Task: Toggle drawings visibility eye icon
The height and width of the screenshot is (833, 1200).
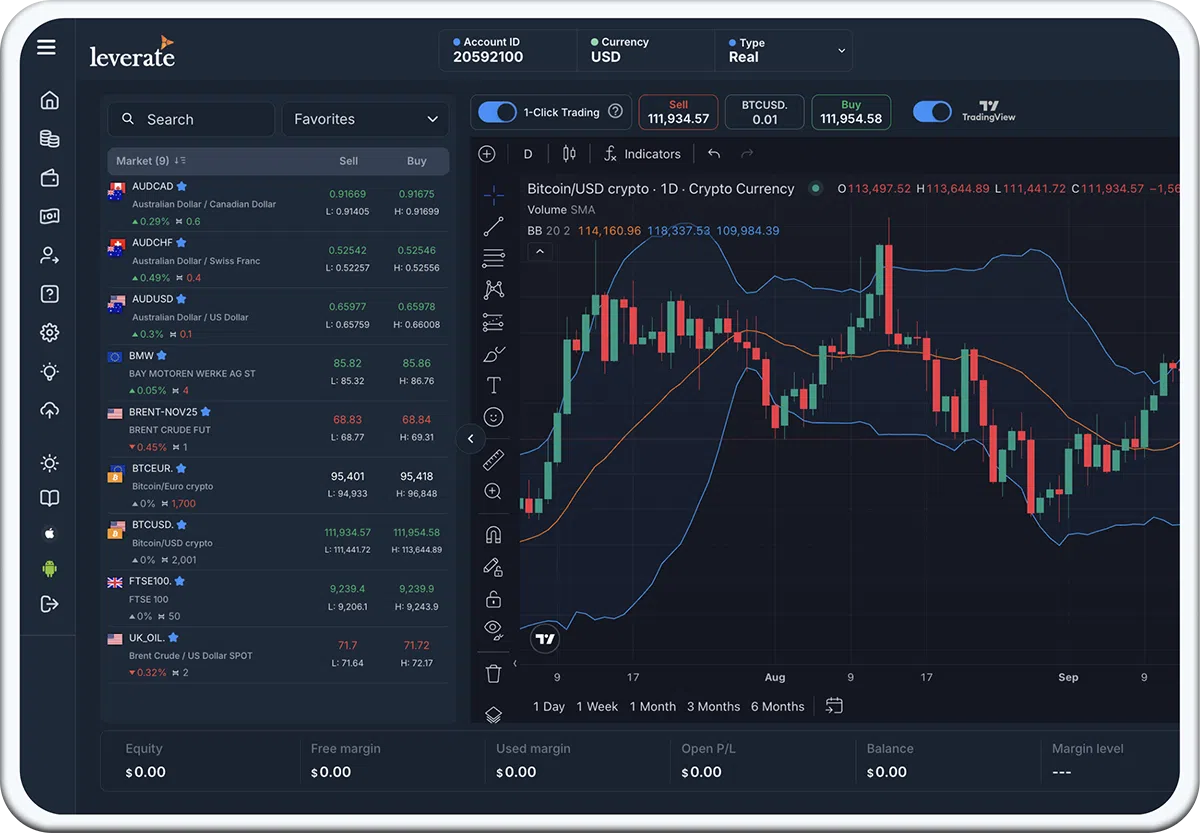Action: click(x=493, y=629)
